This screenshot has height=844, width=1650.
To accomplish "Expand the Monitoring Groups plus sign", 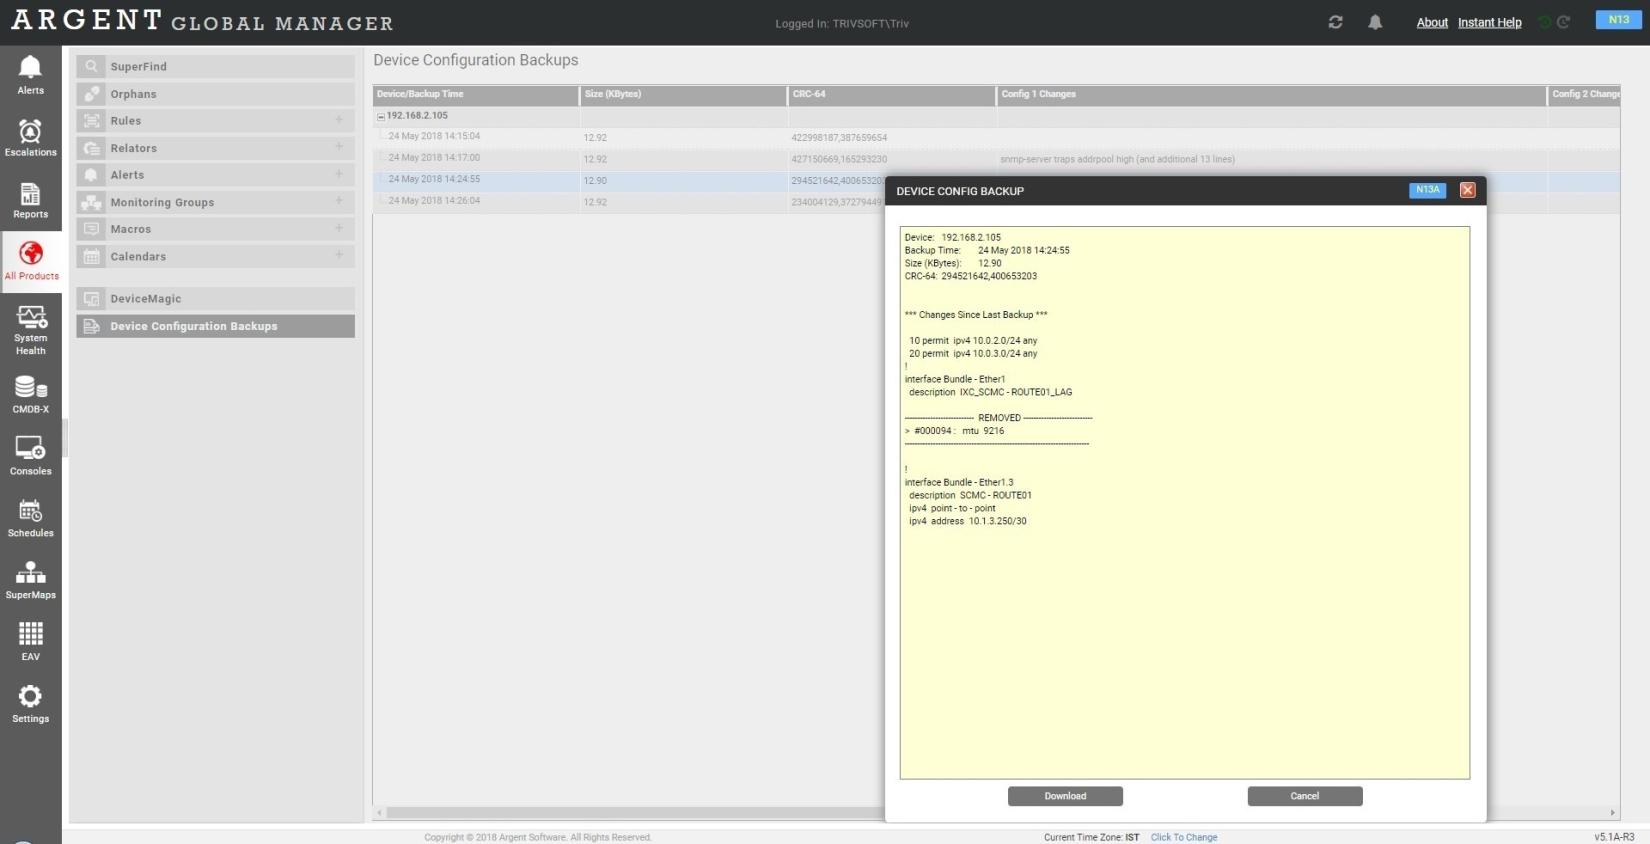I will click(339, 201).
